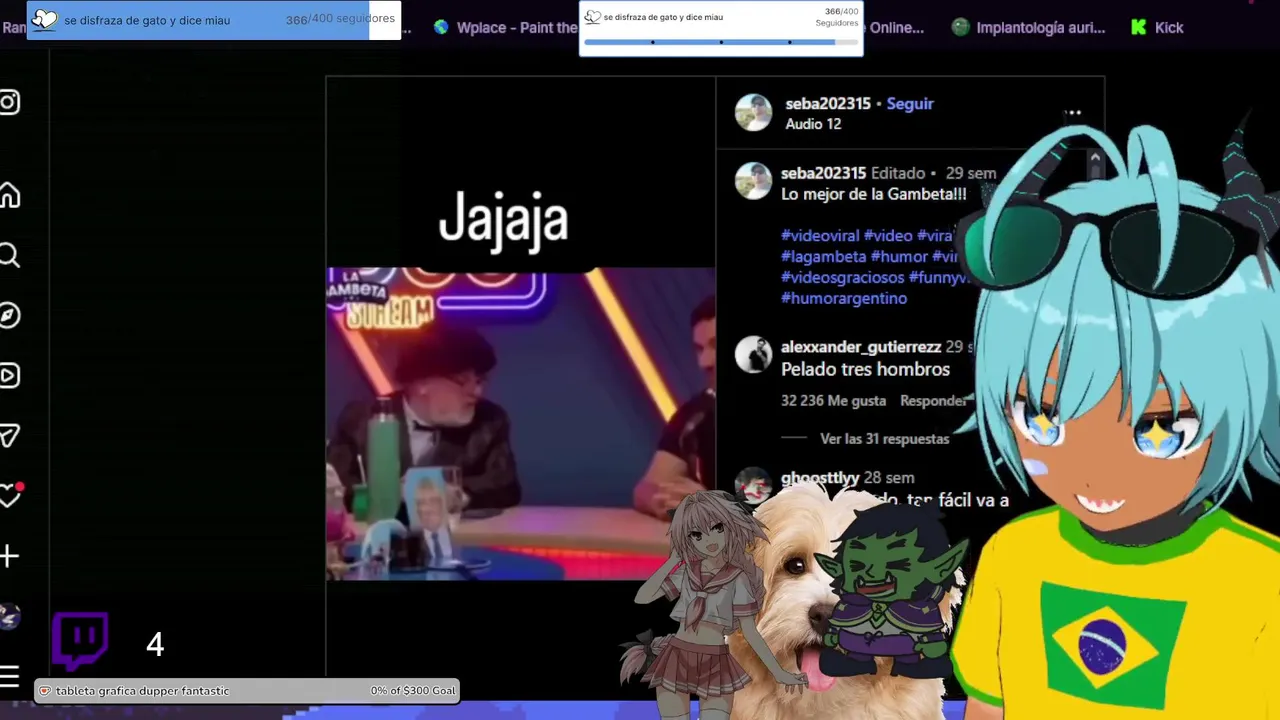
Task: Open alexxander_gutierrezz username
Action: point(861,347)
